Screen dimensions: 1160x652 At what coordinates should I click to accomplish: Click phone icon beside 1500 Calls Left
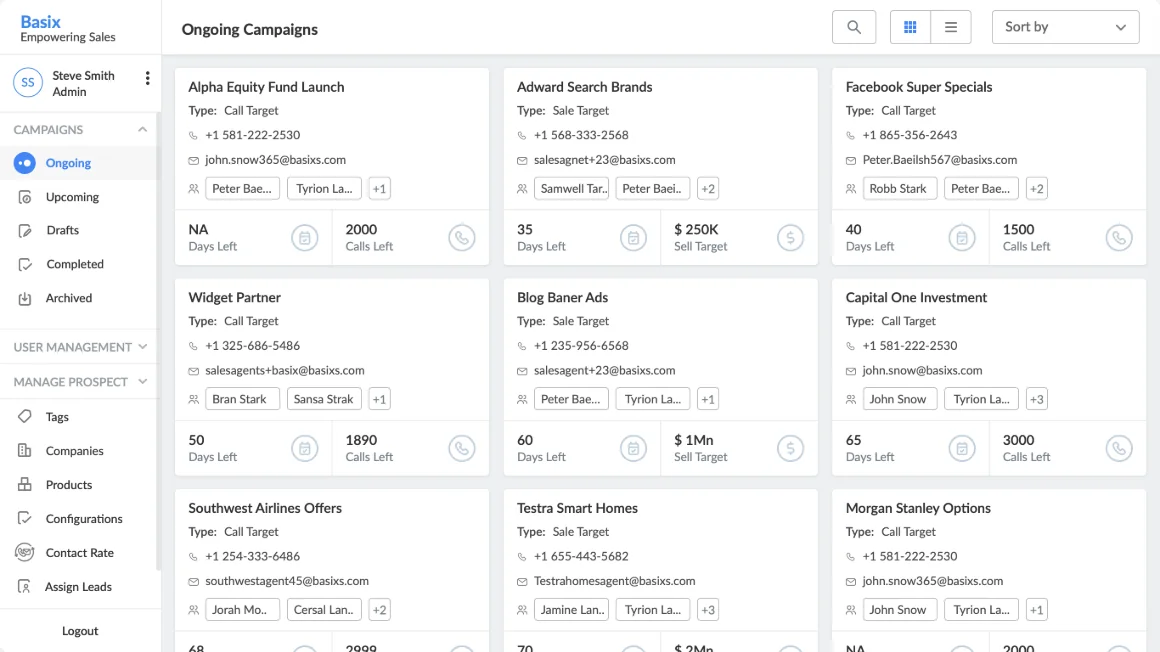coord(1119,238)
